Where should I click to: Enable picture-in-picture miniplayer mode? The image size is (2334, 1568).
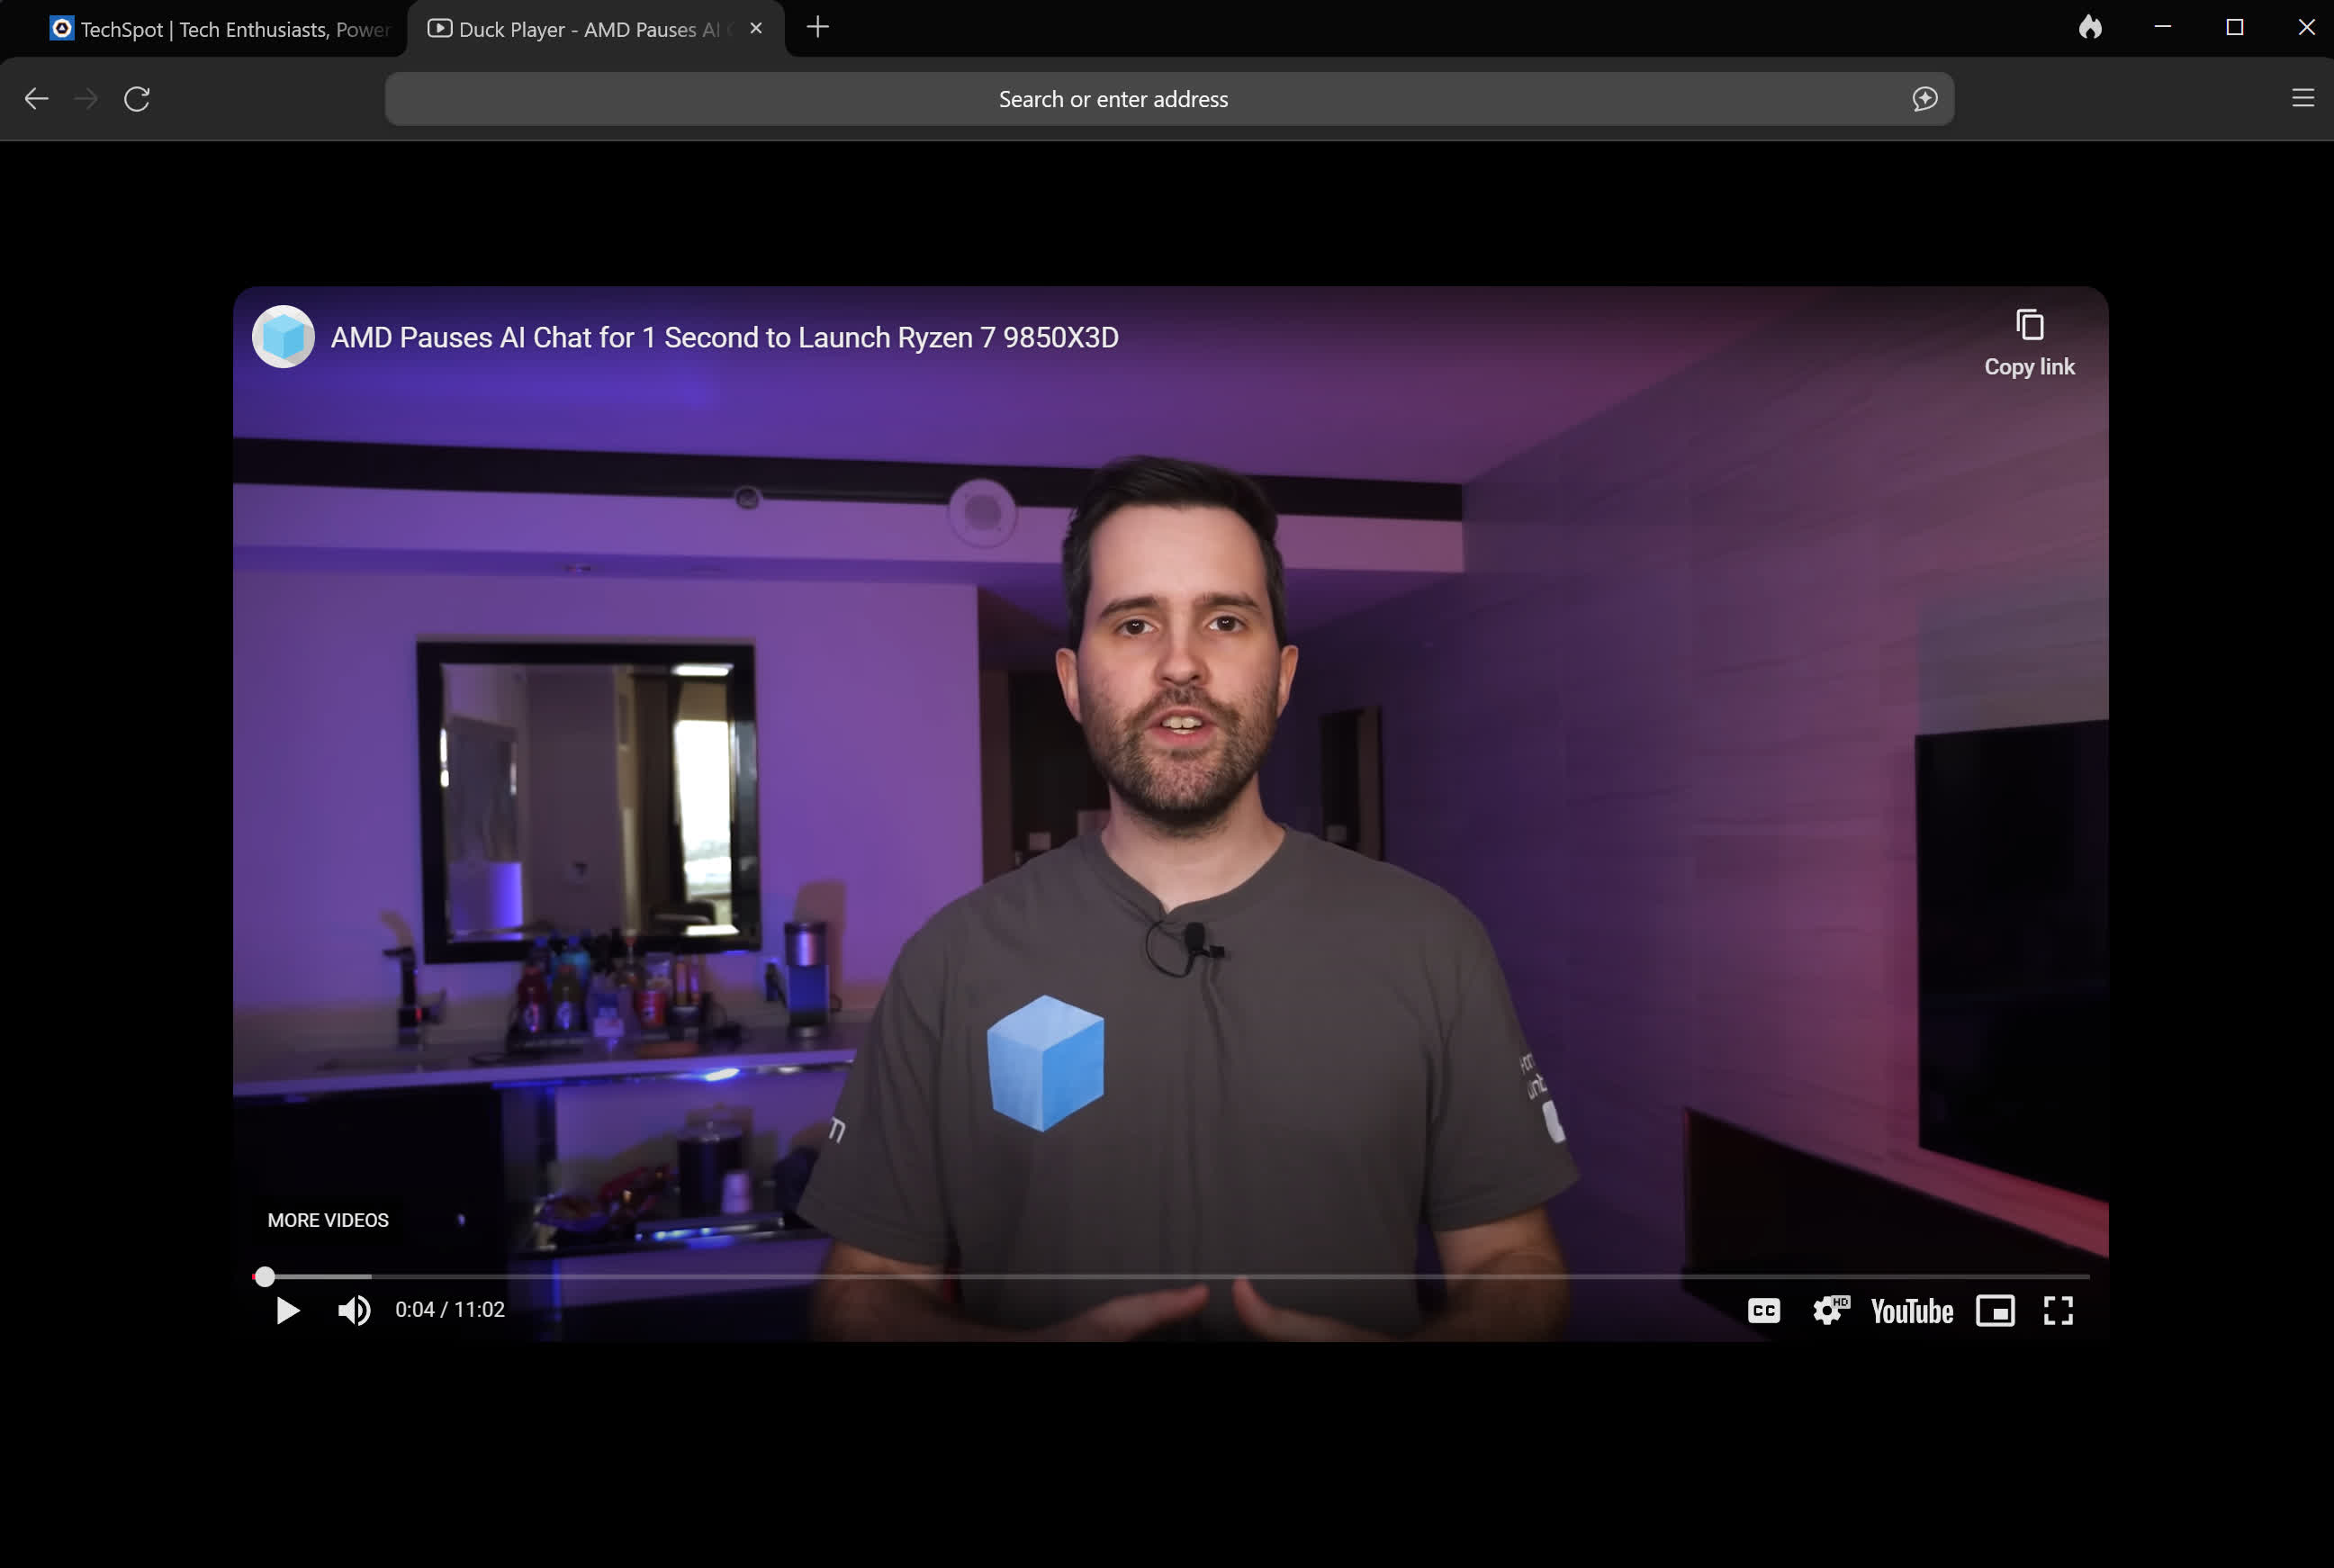point(1995,1310)
